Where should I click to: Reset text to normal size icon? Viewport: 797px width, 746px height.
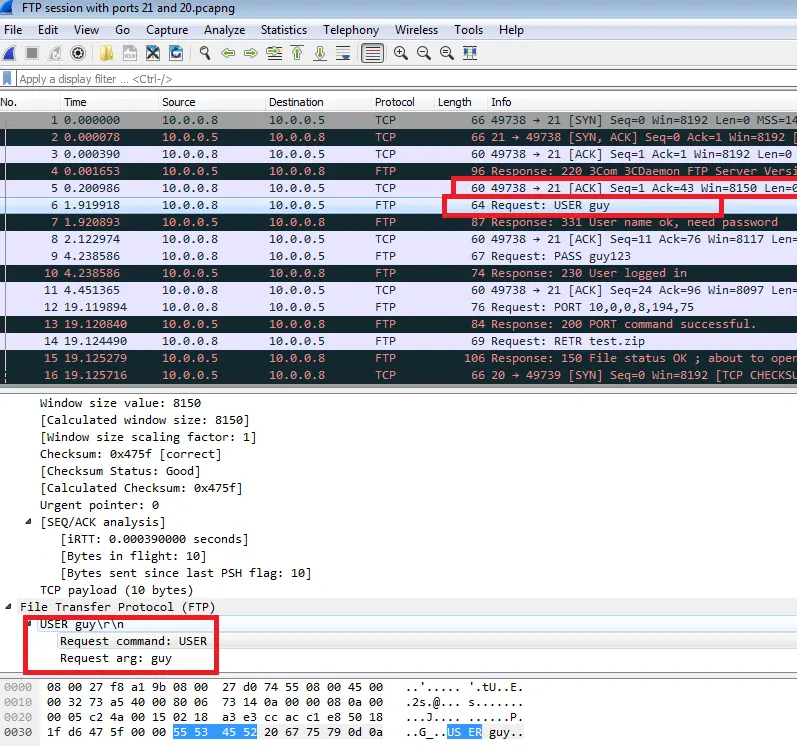pos(447,53)
